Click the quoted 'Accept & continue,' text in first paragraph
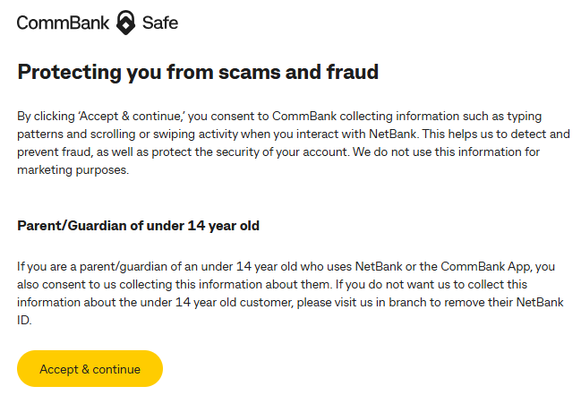This screenshot has height=397, width=581. (x=131, y=116)
